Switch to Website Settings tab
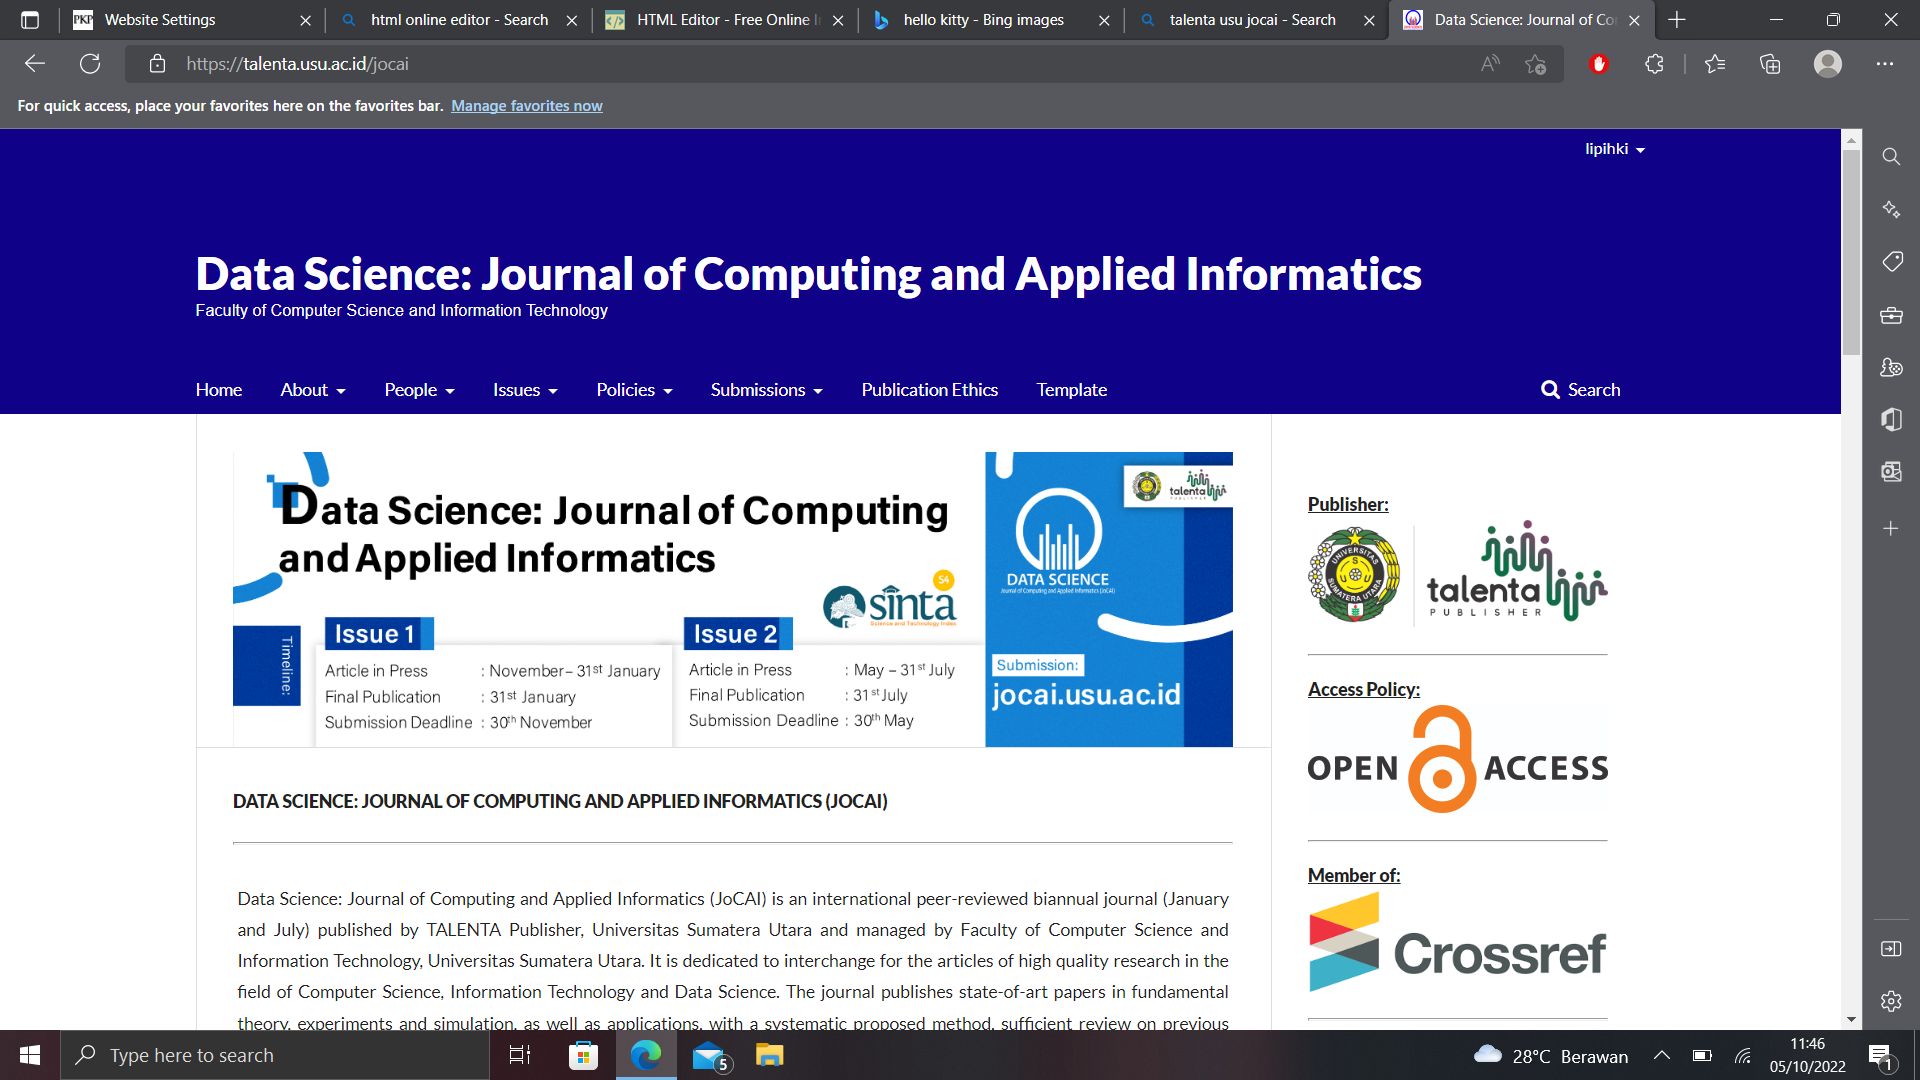 [192, 20]
